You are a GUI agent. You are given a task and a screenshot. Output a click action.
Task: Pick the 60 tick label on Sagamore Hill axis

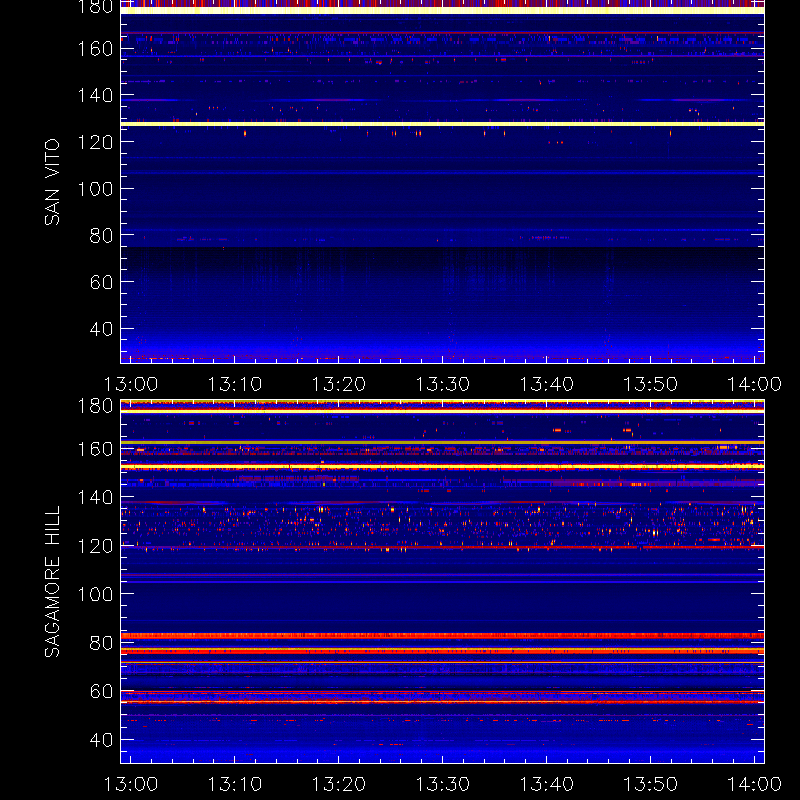(101, 692)
